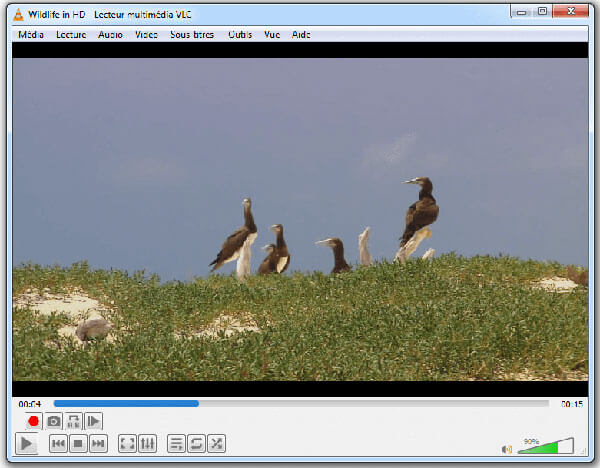600x468 pixels.
Task: Click the playback seek bar
Action: click(x=300, y=404)
